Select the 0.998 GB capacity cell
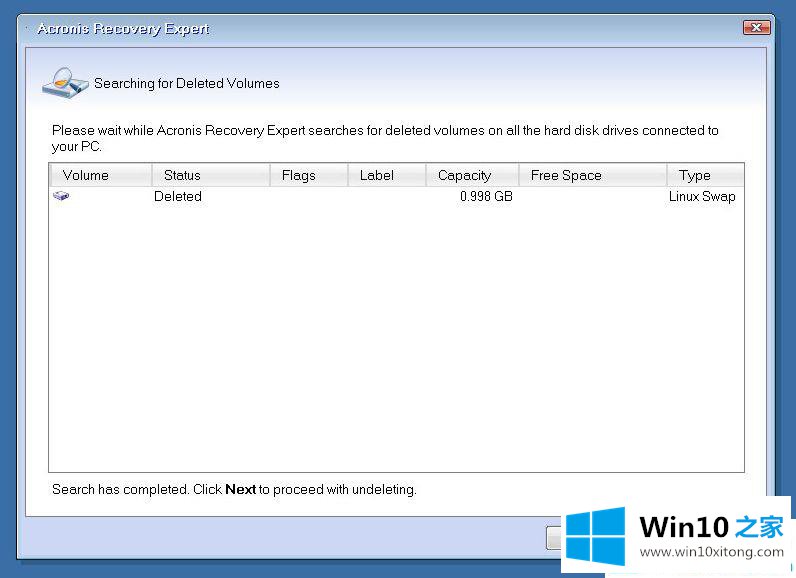 click(x=486, y=196)
